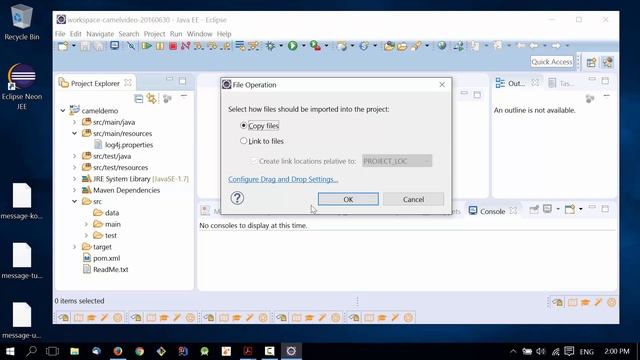This screenshot has width=640, height=360.
Task: Click the help question mark icon
Action: coord(237,198)
